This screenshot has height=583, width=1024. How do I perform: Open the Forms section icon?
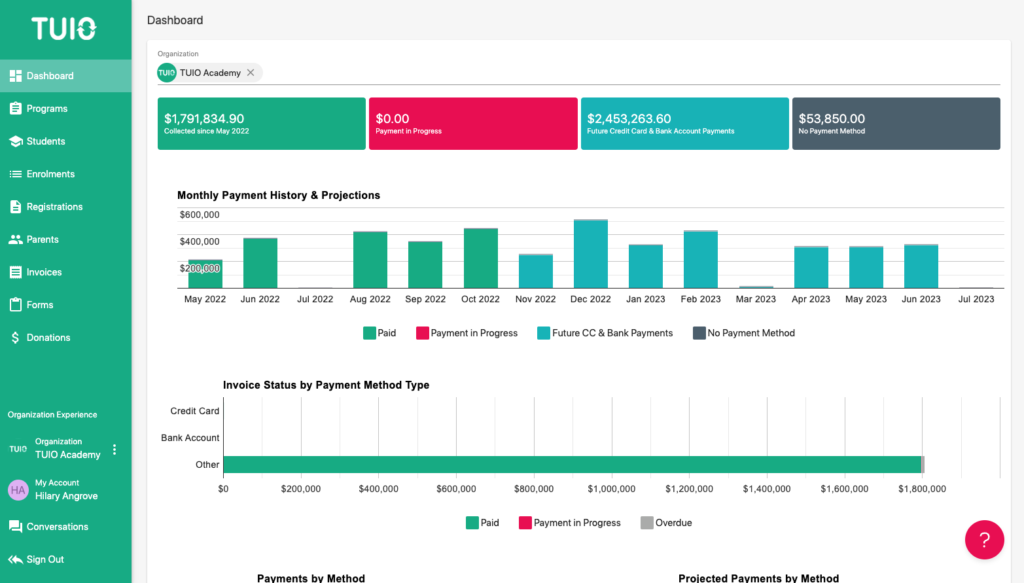click(x=17, y=304)
